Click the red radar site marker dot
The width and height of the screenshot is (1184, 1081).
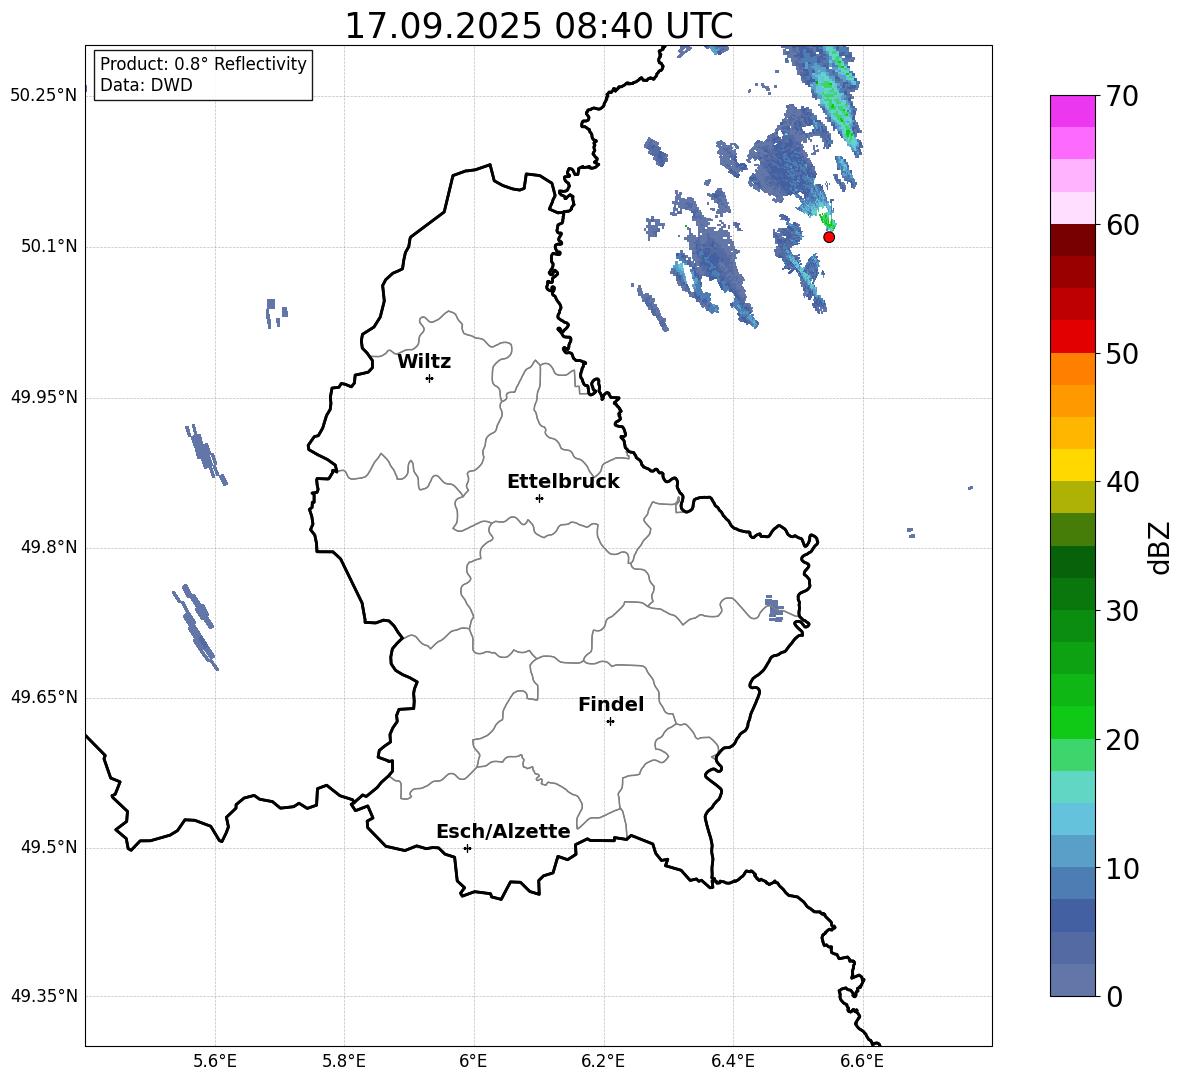(829, 237)
